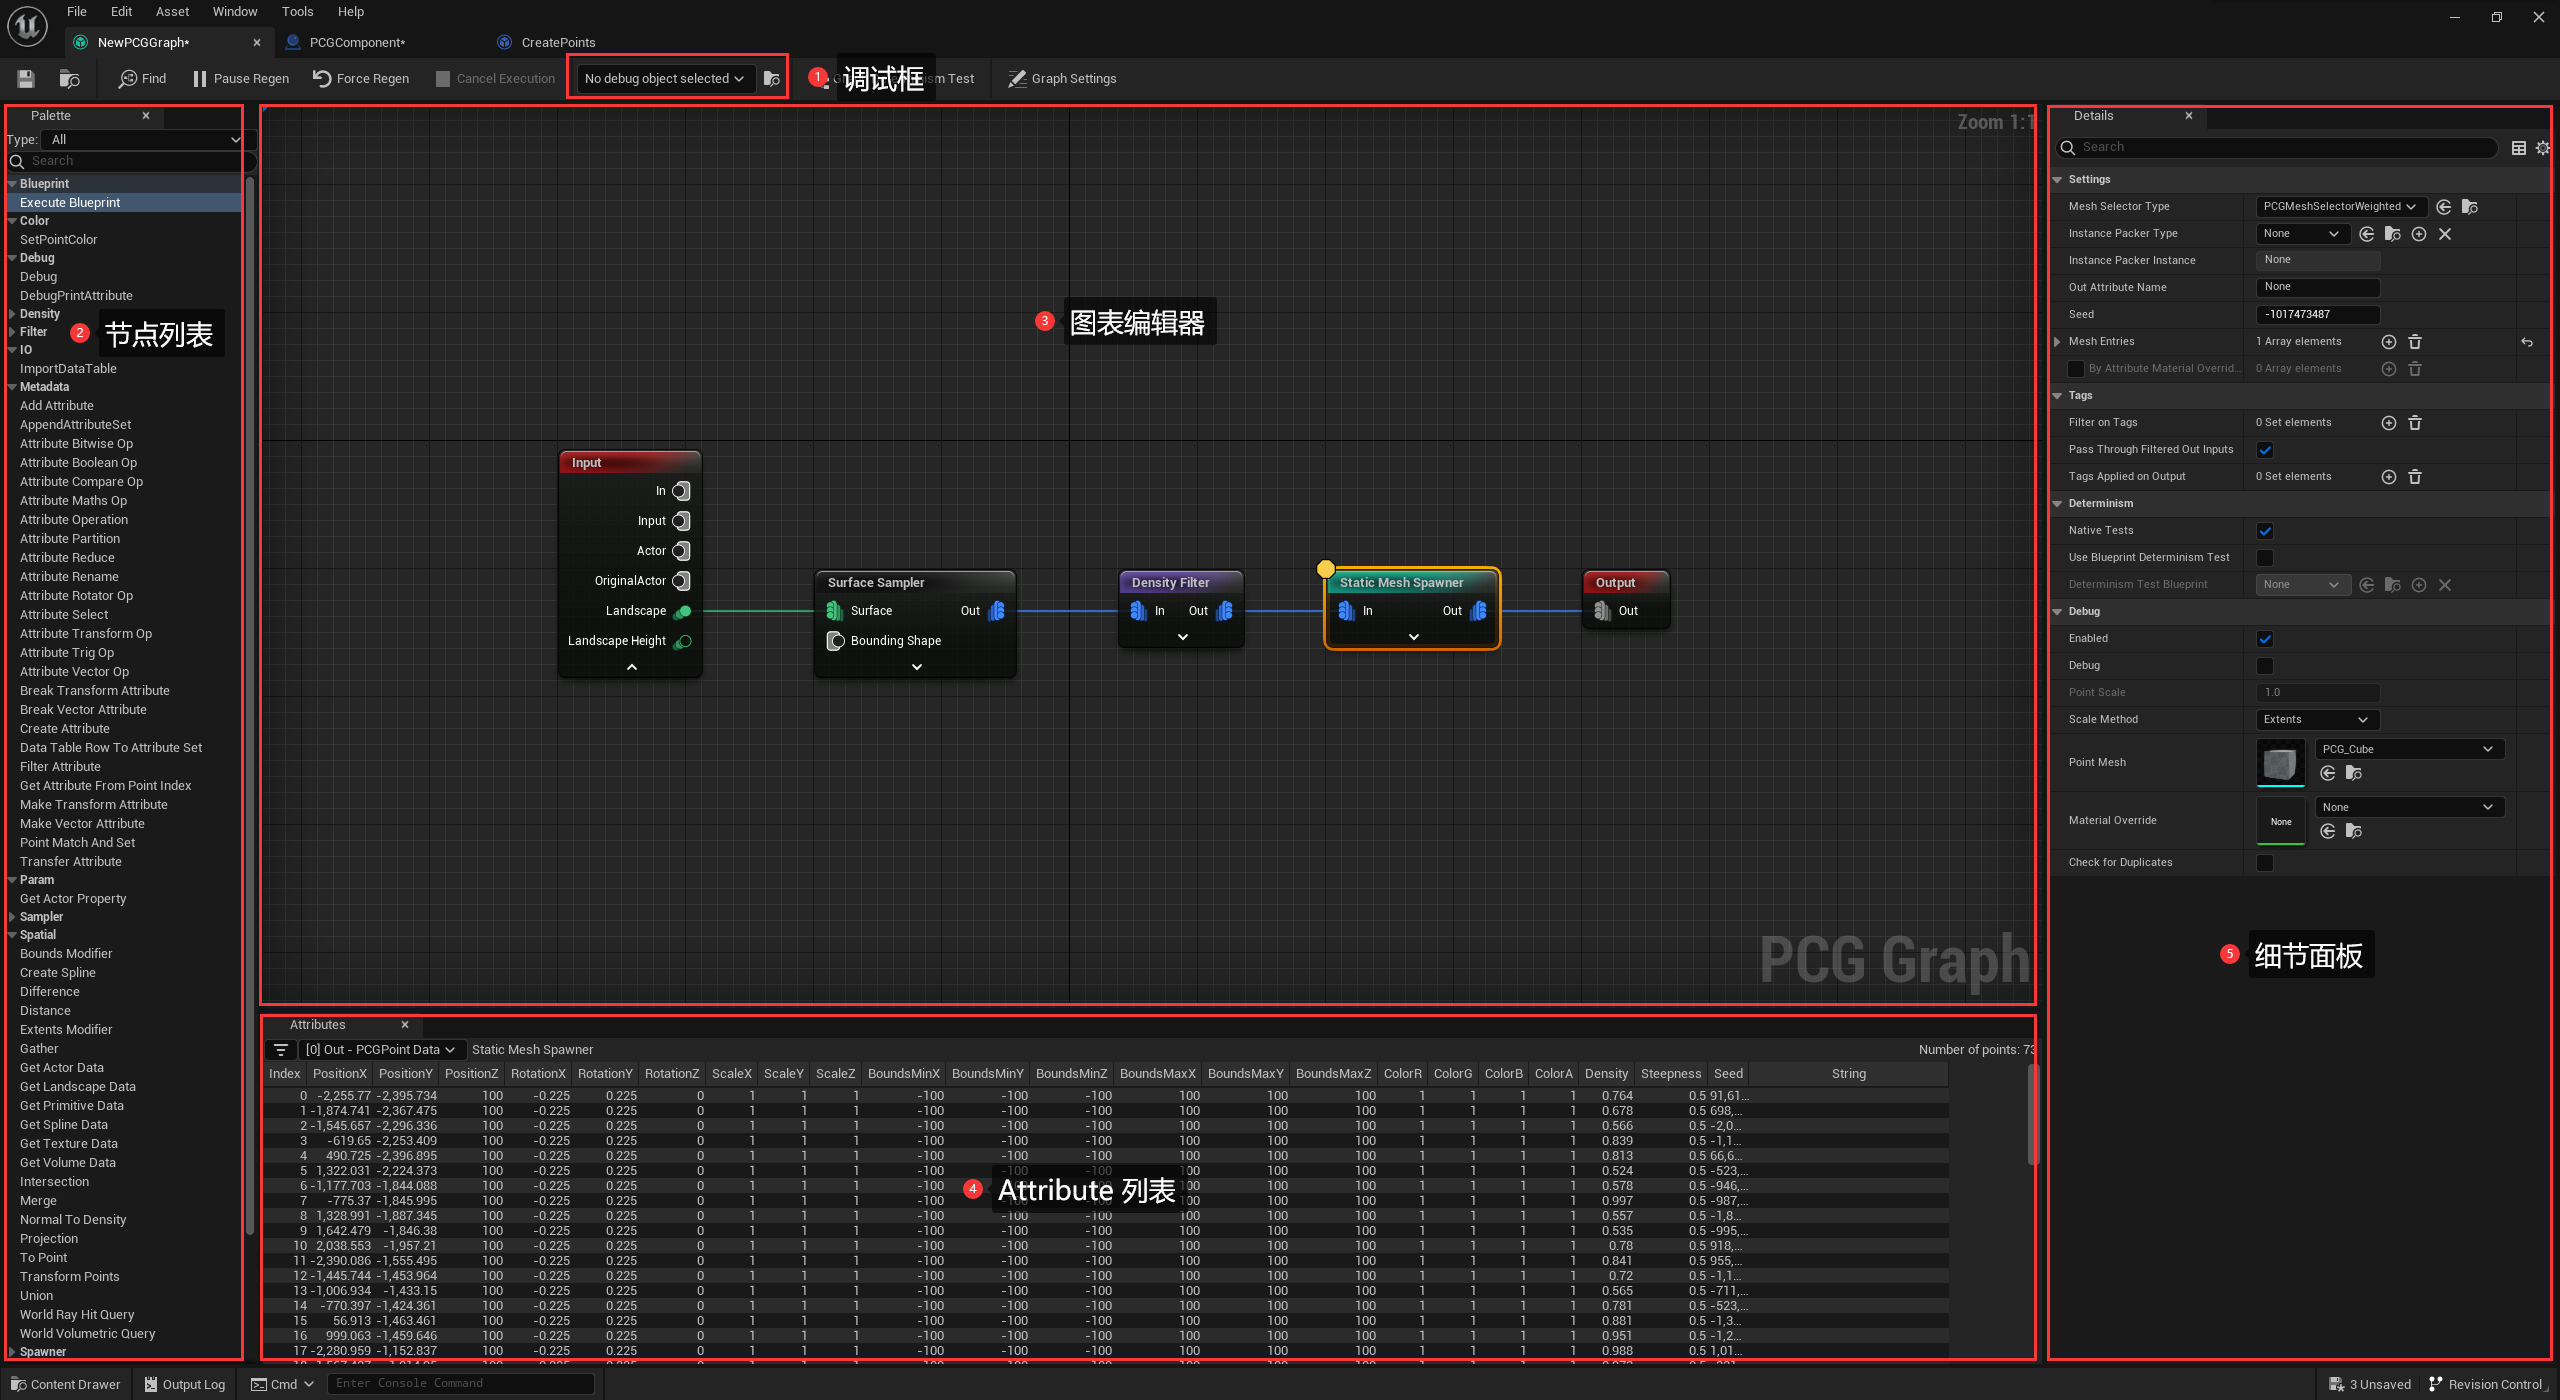
Task: Enable Use Blueprint Determinism Test
Action: (x=2265, y=557)
